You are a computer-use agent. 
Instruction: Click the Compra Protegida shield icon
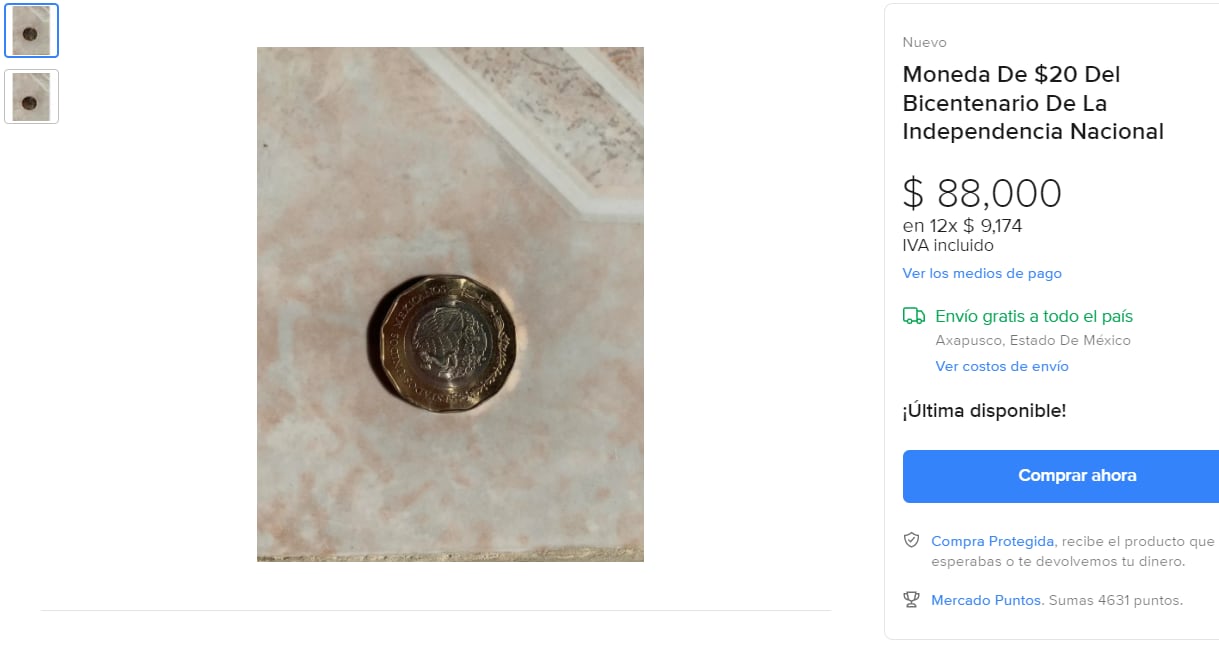(x=911, y=540)
